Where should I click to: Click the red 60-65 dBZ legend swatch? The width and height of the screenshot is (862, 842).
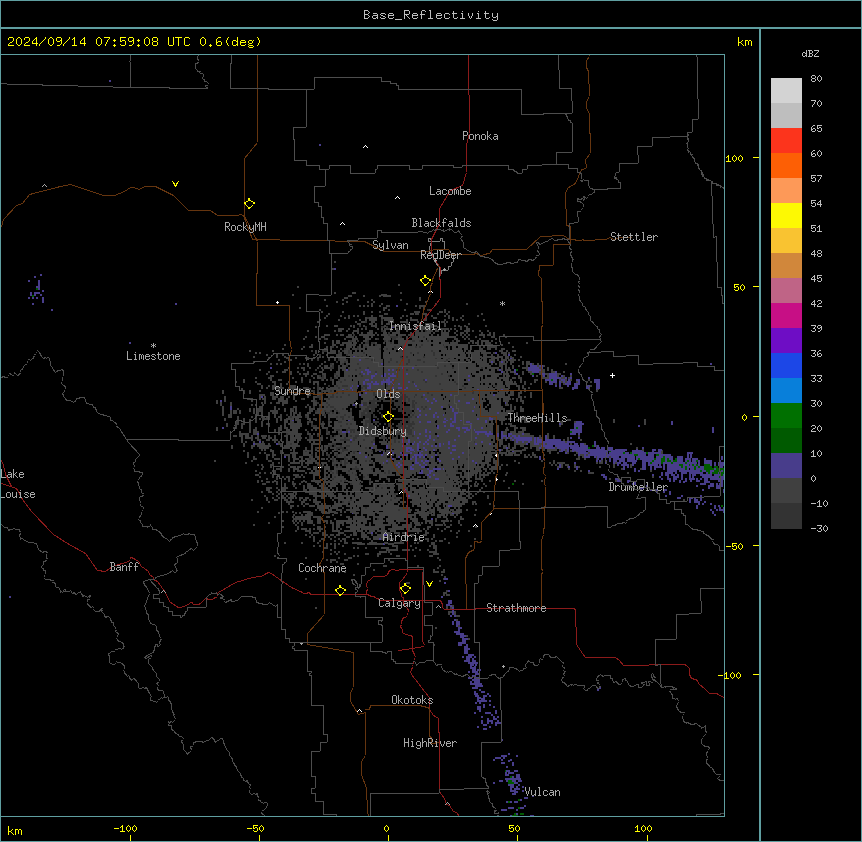pos(786,141)
